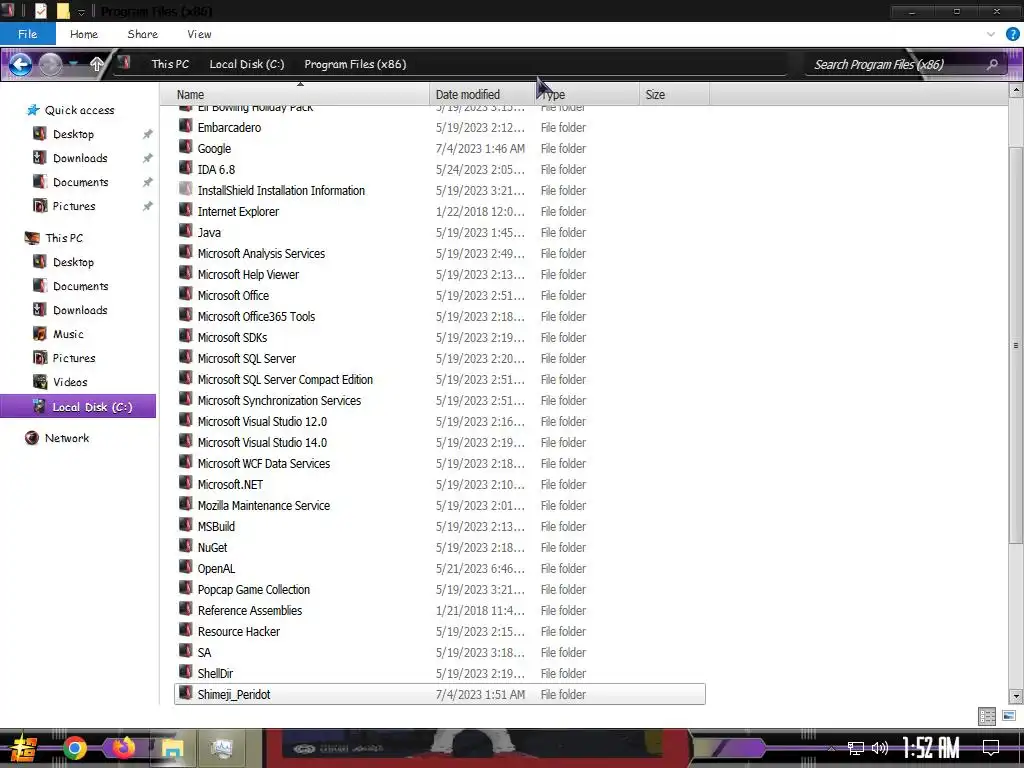
Task: Click the Forward navigation arrow
Action: [50, 64]
